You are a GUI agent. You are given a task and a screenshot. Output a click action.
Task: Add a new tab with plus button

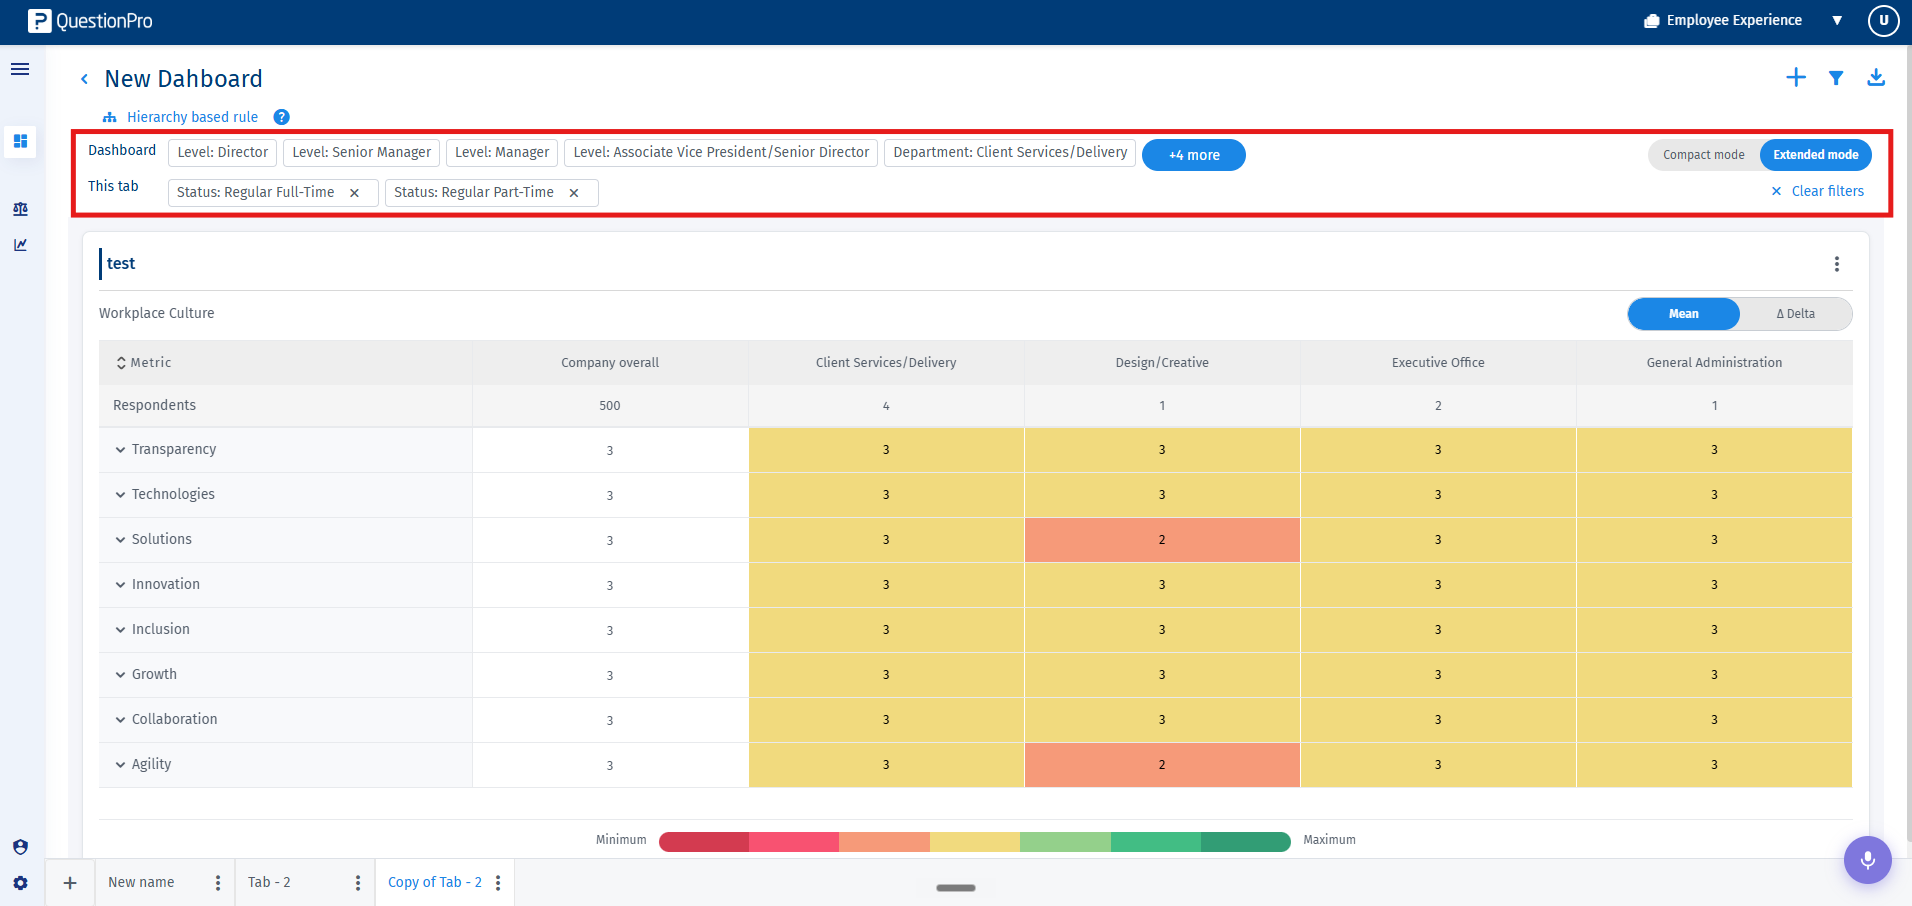click(70, 883)
